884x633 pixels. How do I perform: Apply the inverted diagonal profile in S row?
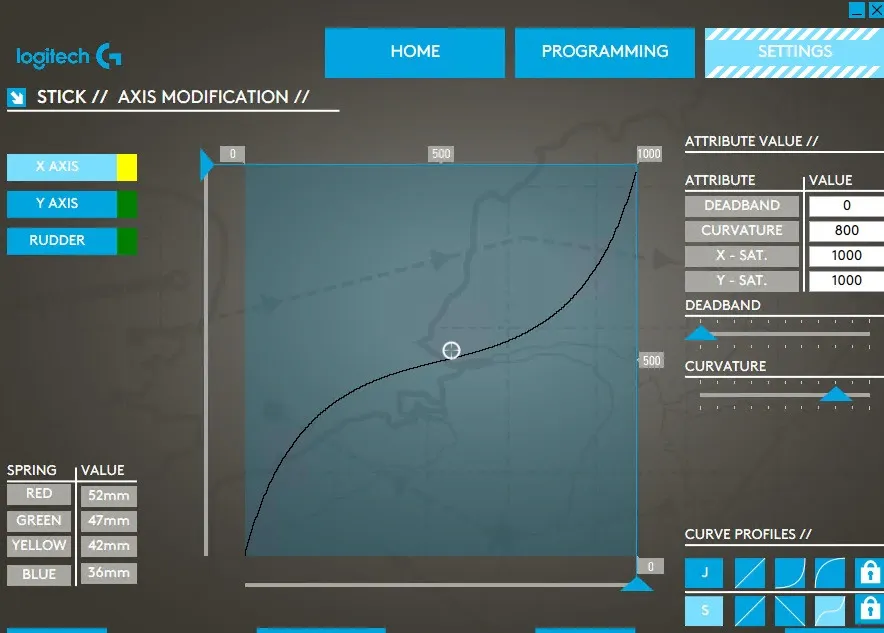coord(790,610)
